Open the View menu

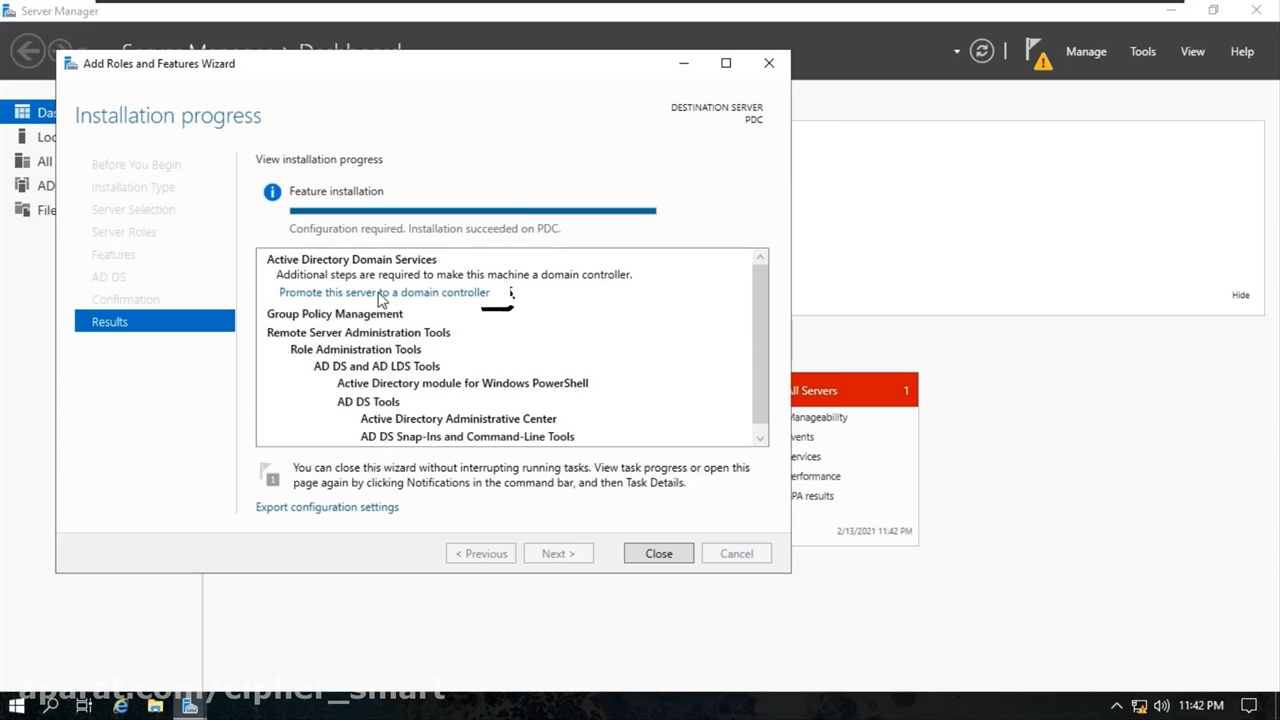click(1192, 52)
